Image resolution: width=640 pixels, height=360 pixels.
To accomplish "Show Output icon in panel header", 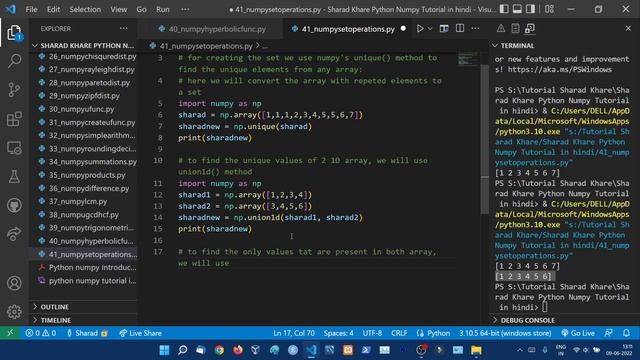I will coord(515,28).
